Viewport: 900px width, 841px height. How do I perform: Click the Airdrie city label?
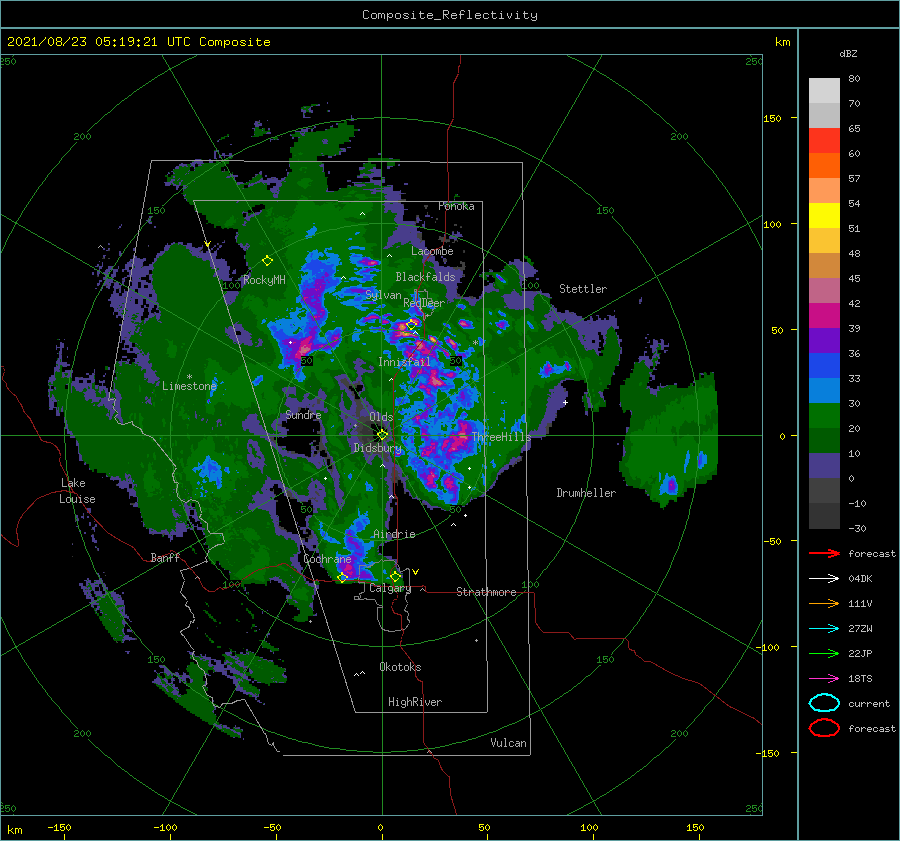pyautogui.click(x=394, y=534)
